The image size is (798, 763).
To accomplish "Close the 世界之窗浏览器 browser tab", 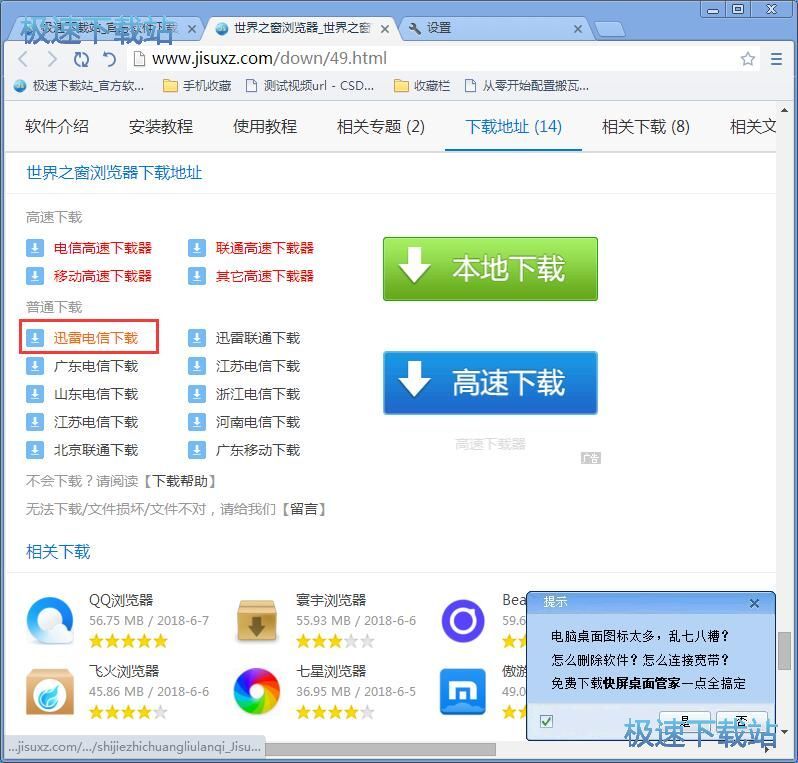I will pos(385,29).
